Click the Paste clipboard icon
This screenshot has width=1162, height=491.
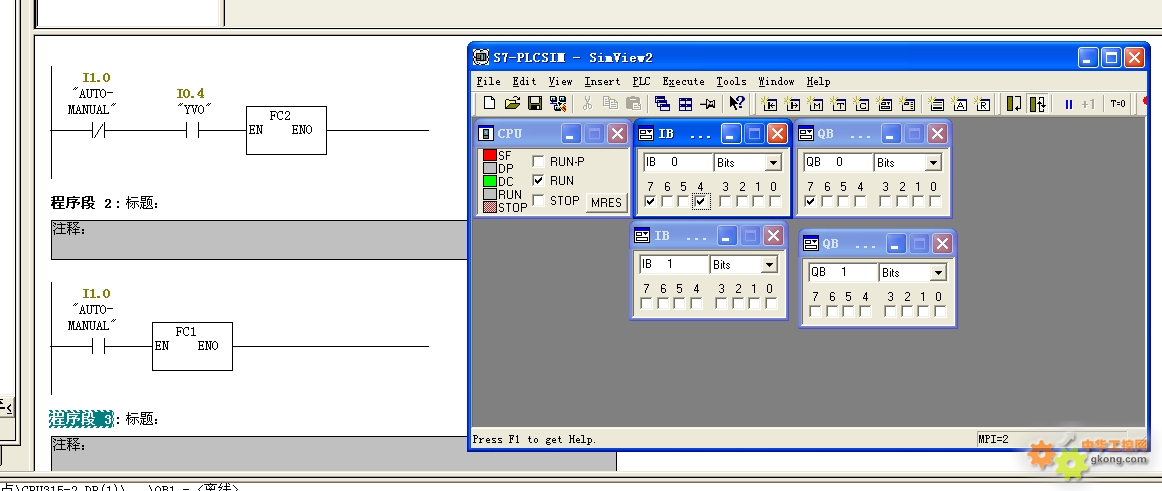point(634,104)
